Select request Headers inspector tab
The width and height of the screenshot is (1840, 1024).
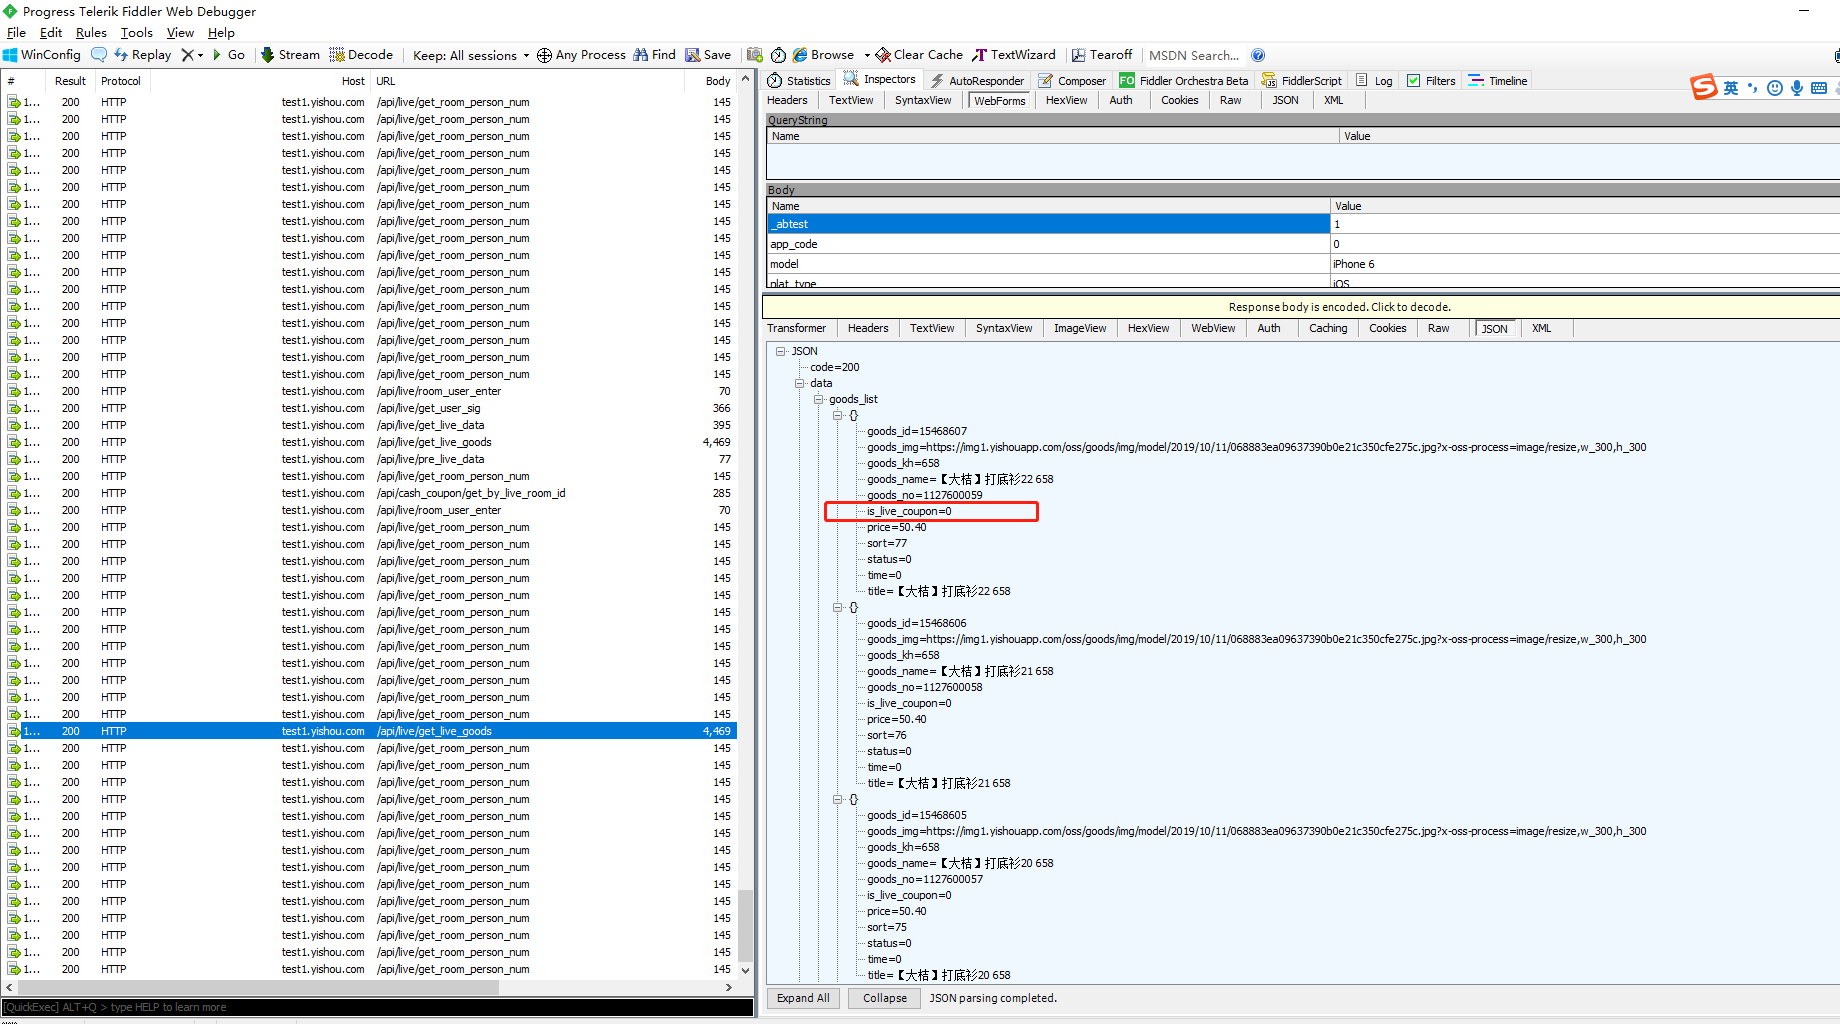[x=787, y=100]
